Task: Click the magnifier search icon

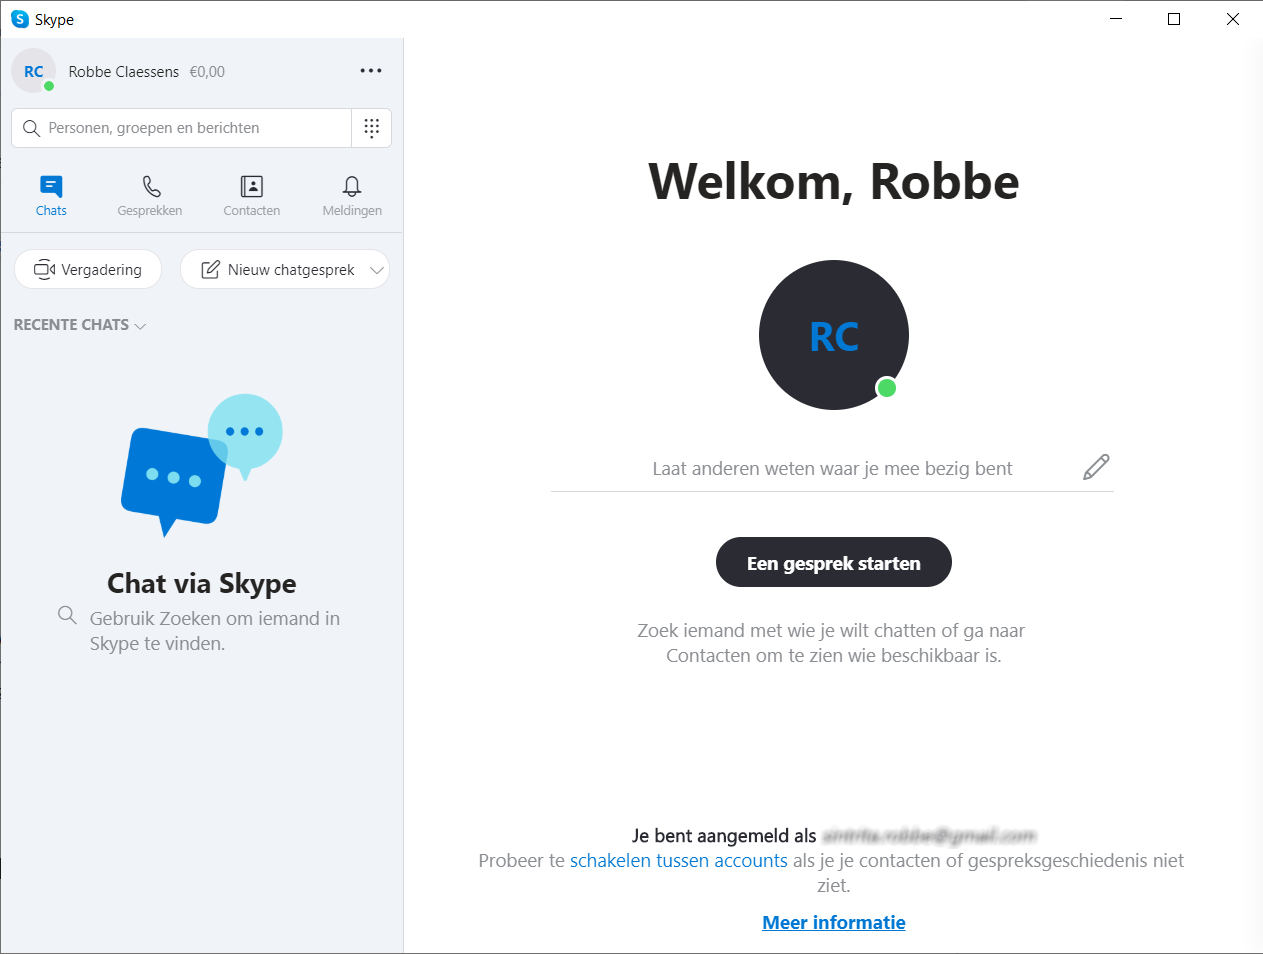Action: click(x=32, y=128)
